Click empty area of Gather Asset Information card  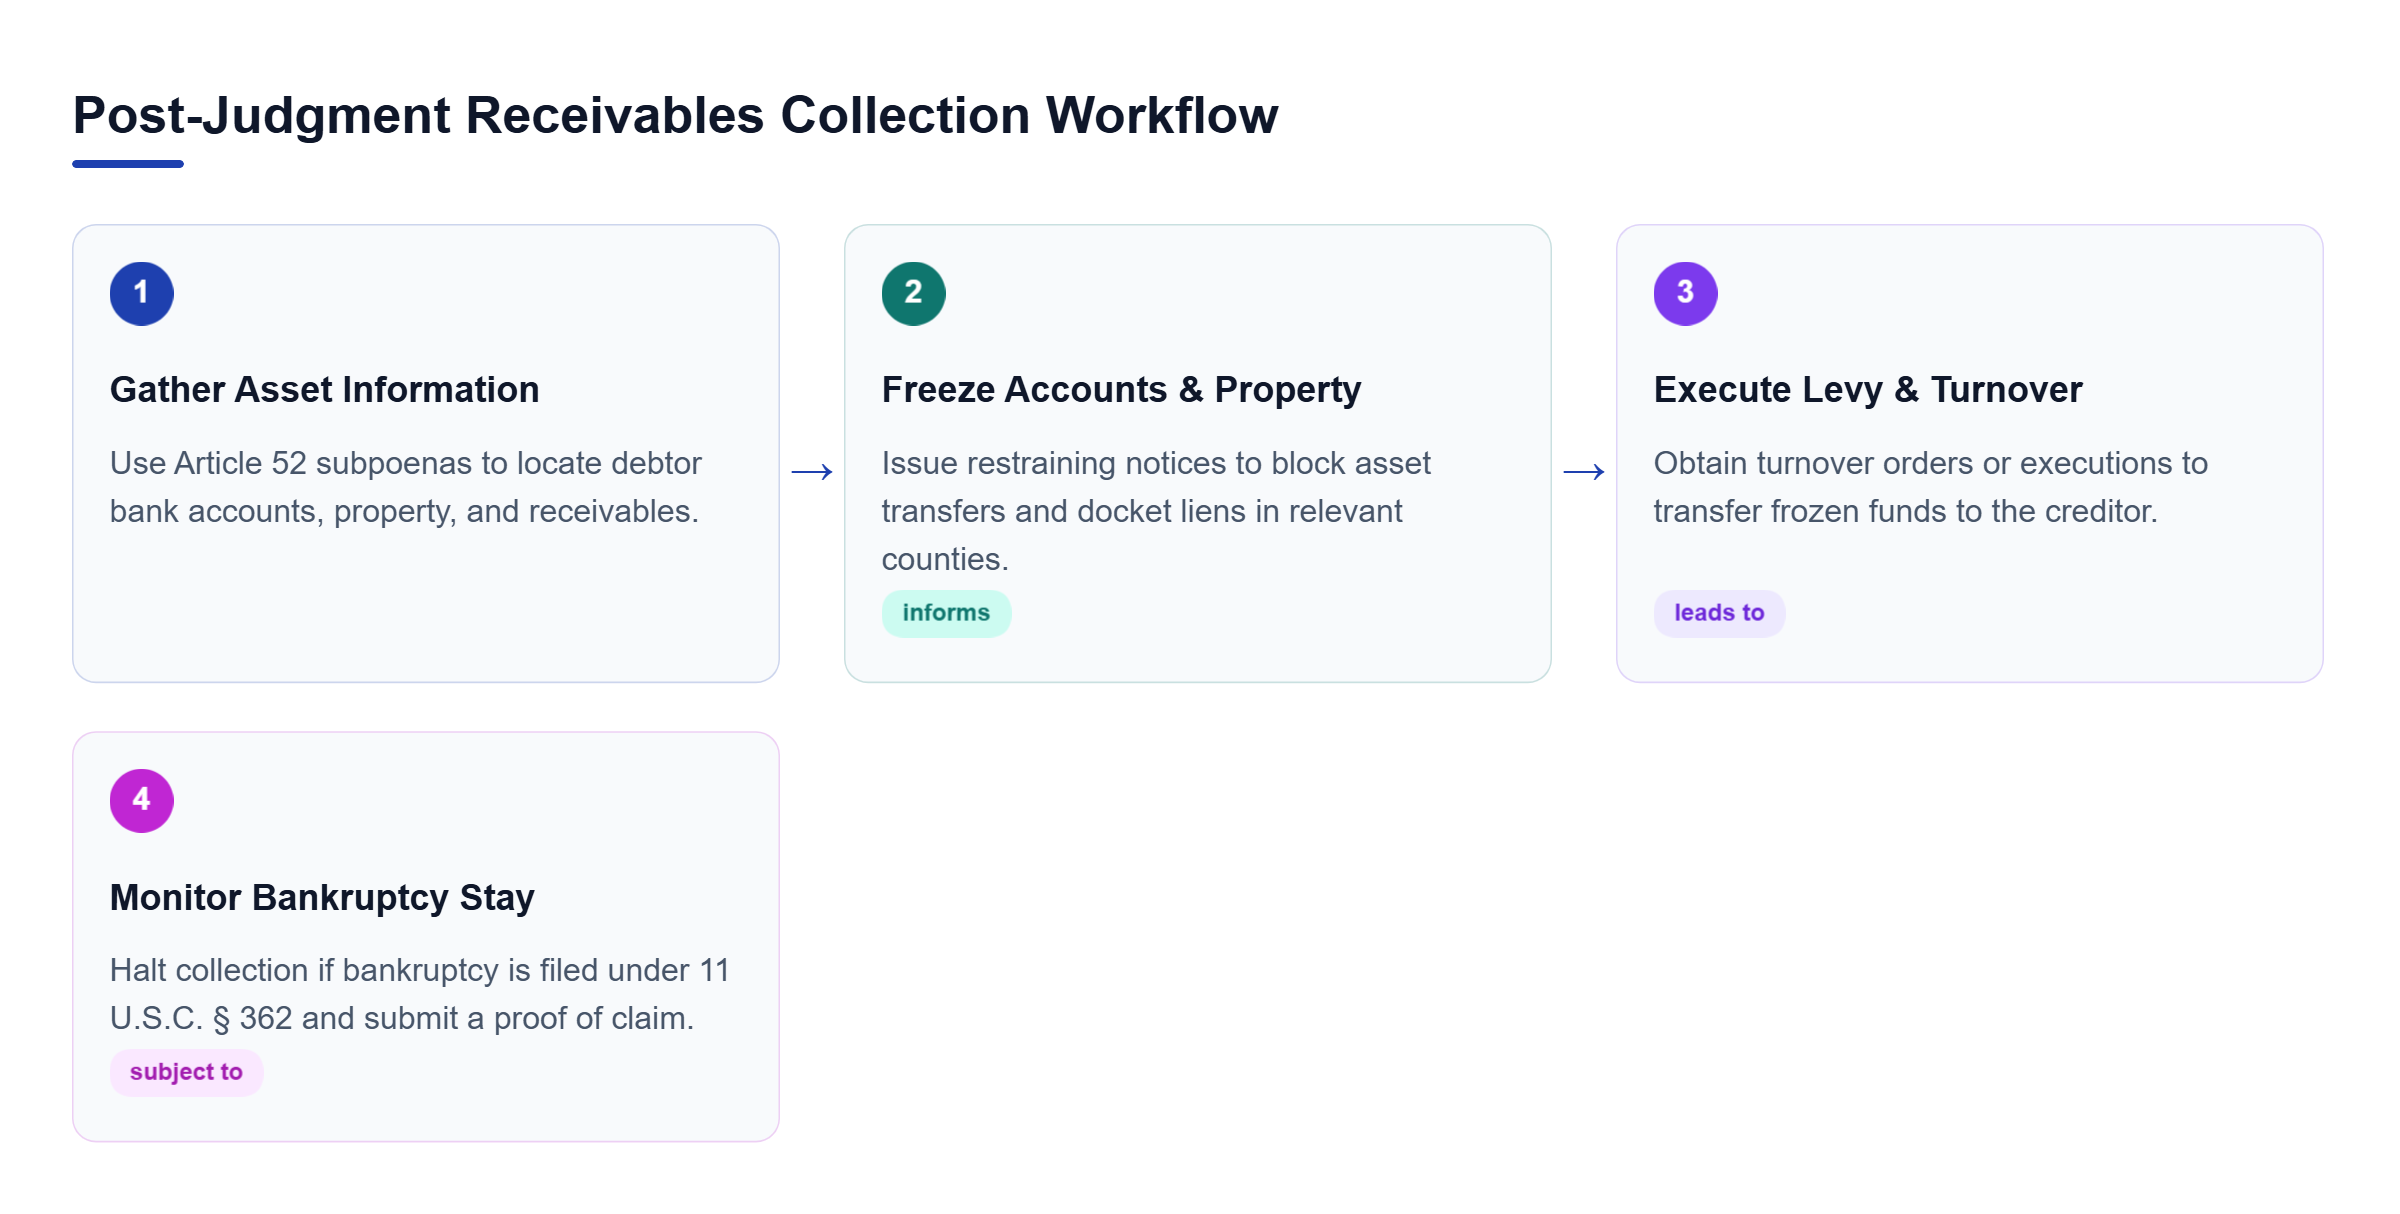point(425,610)
